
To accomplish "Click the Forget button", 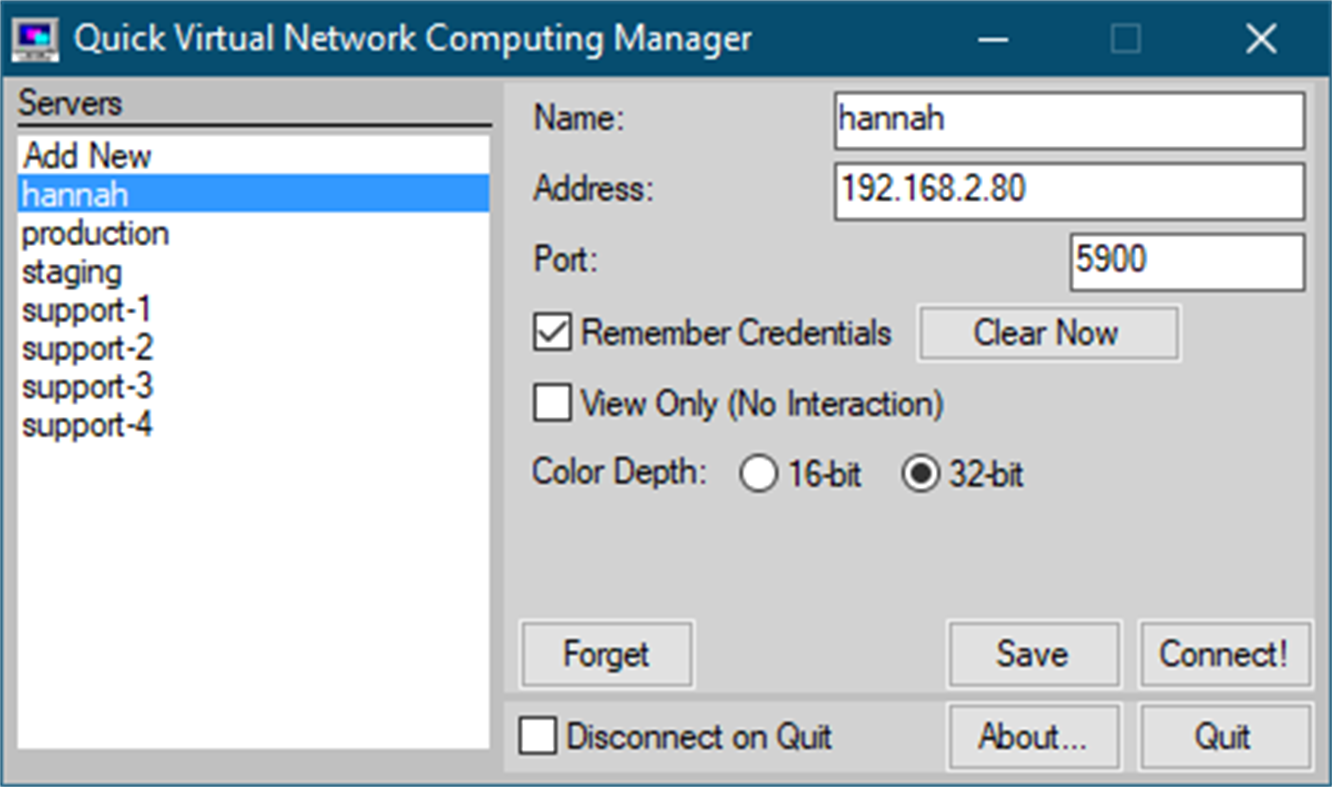I will point(606,654).
